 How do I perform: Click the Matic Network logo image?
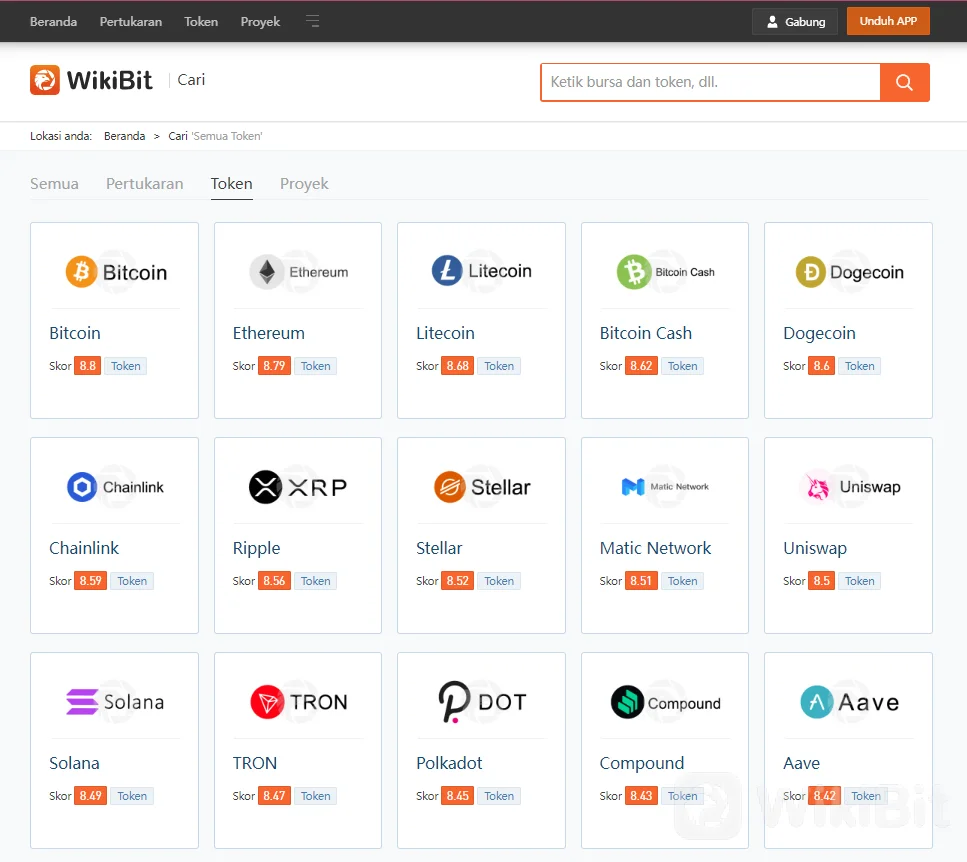point(665,486)
